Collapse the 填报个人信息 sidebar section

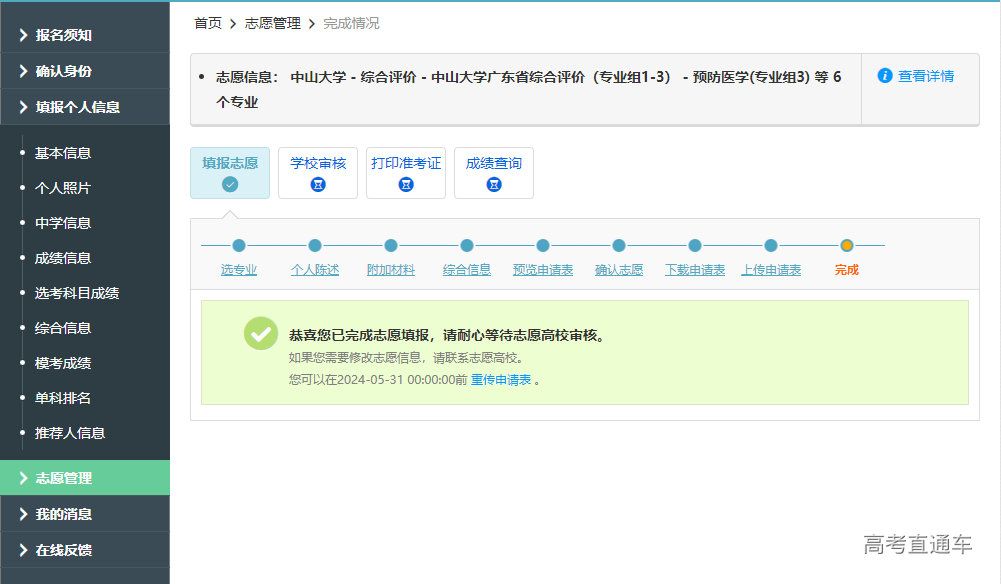point(77,107)
